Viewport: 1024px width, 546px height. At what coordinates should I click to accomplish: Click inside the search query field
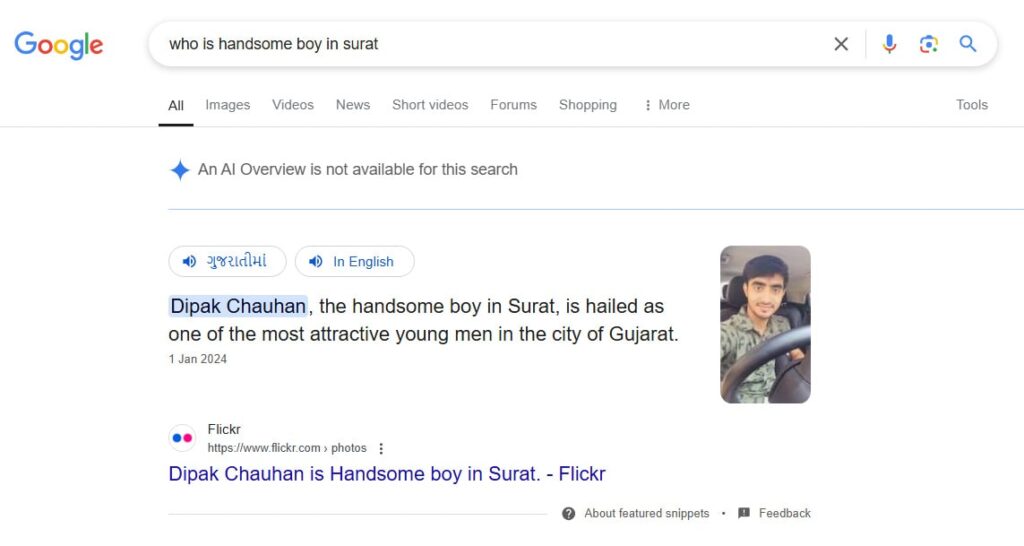click(480, 44)
